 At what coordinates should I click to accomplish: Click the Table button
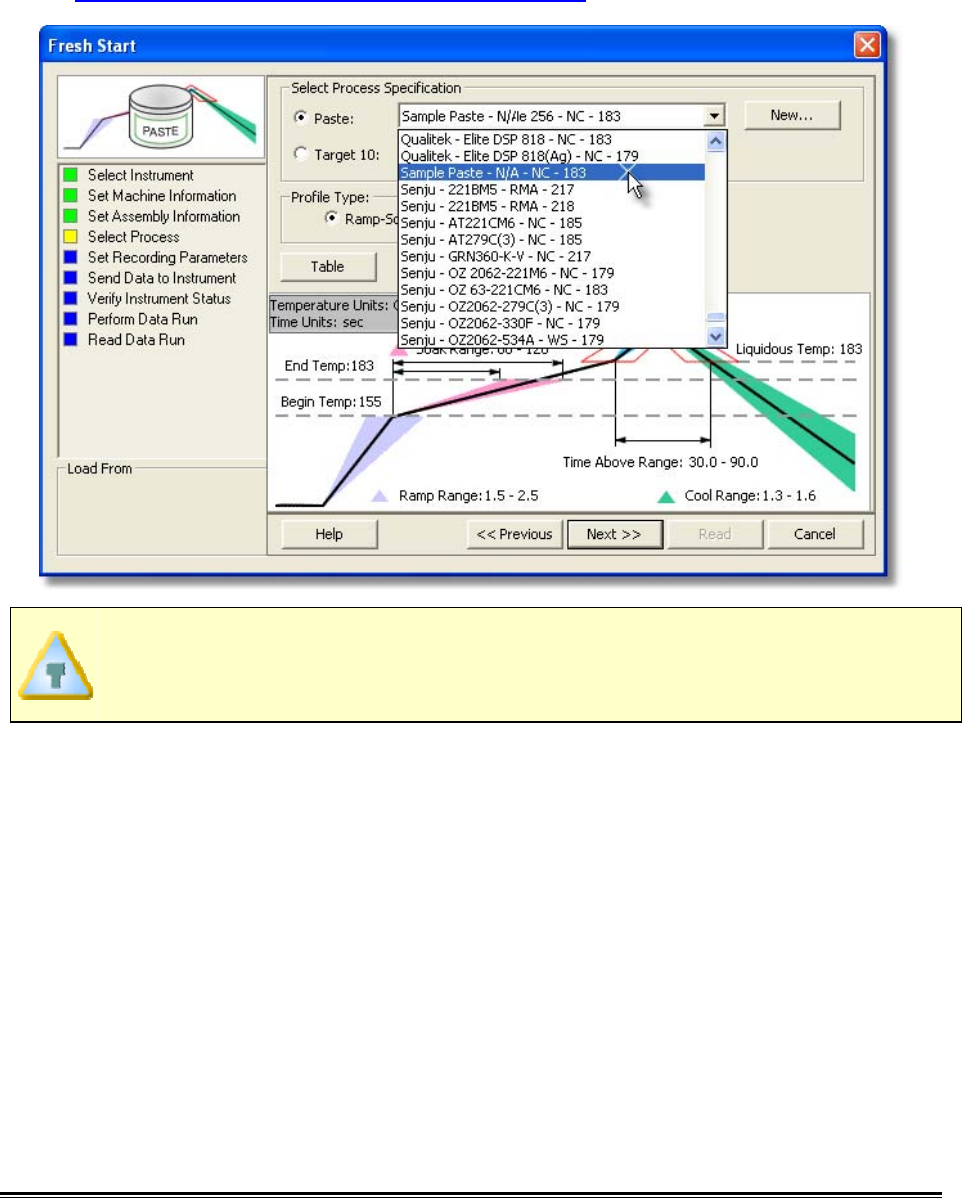pos(328,267)
